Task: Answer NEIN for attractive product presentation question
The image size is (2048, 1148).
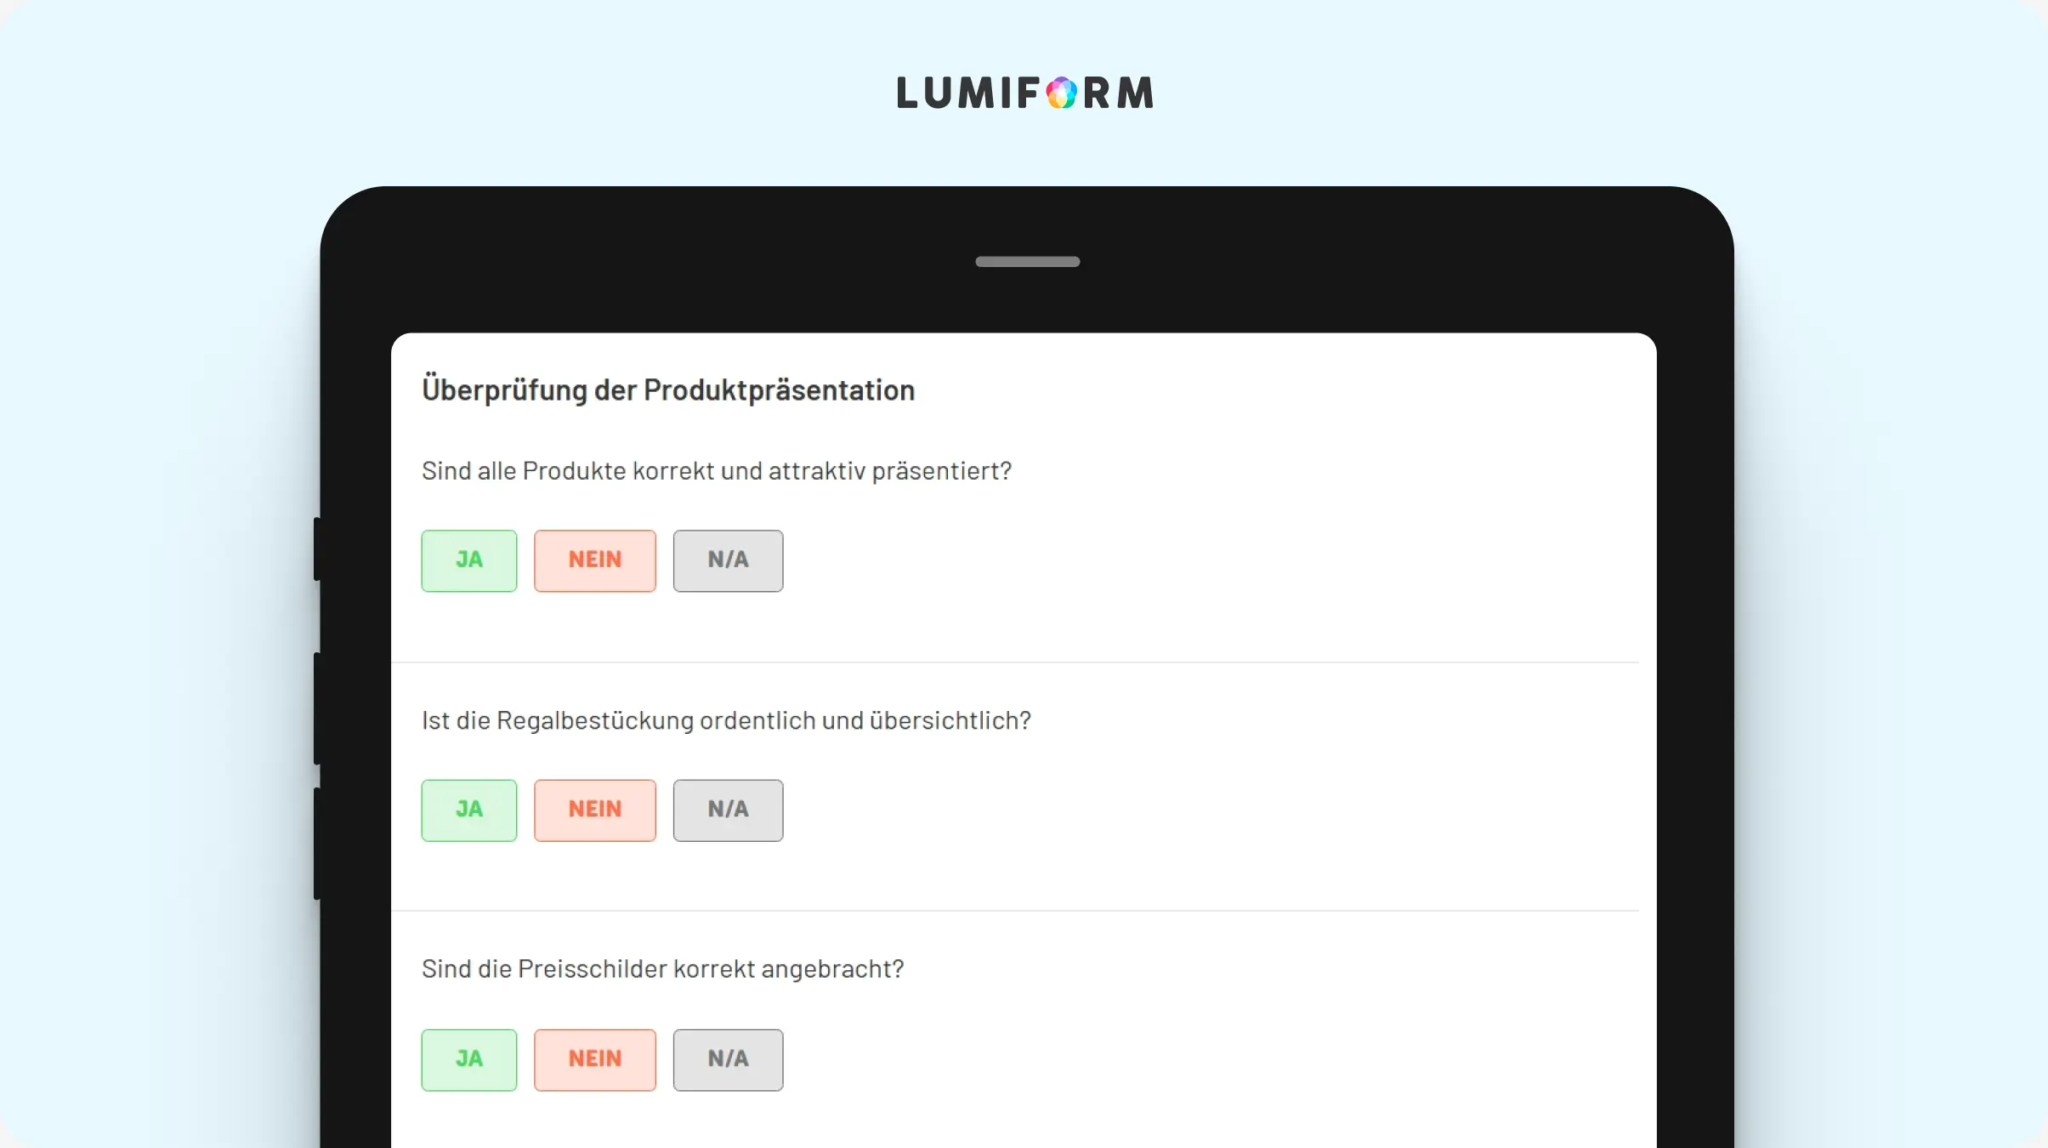Action: (x=595, y=560)
